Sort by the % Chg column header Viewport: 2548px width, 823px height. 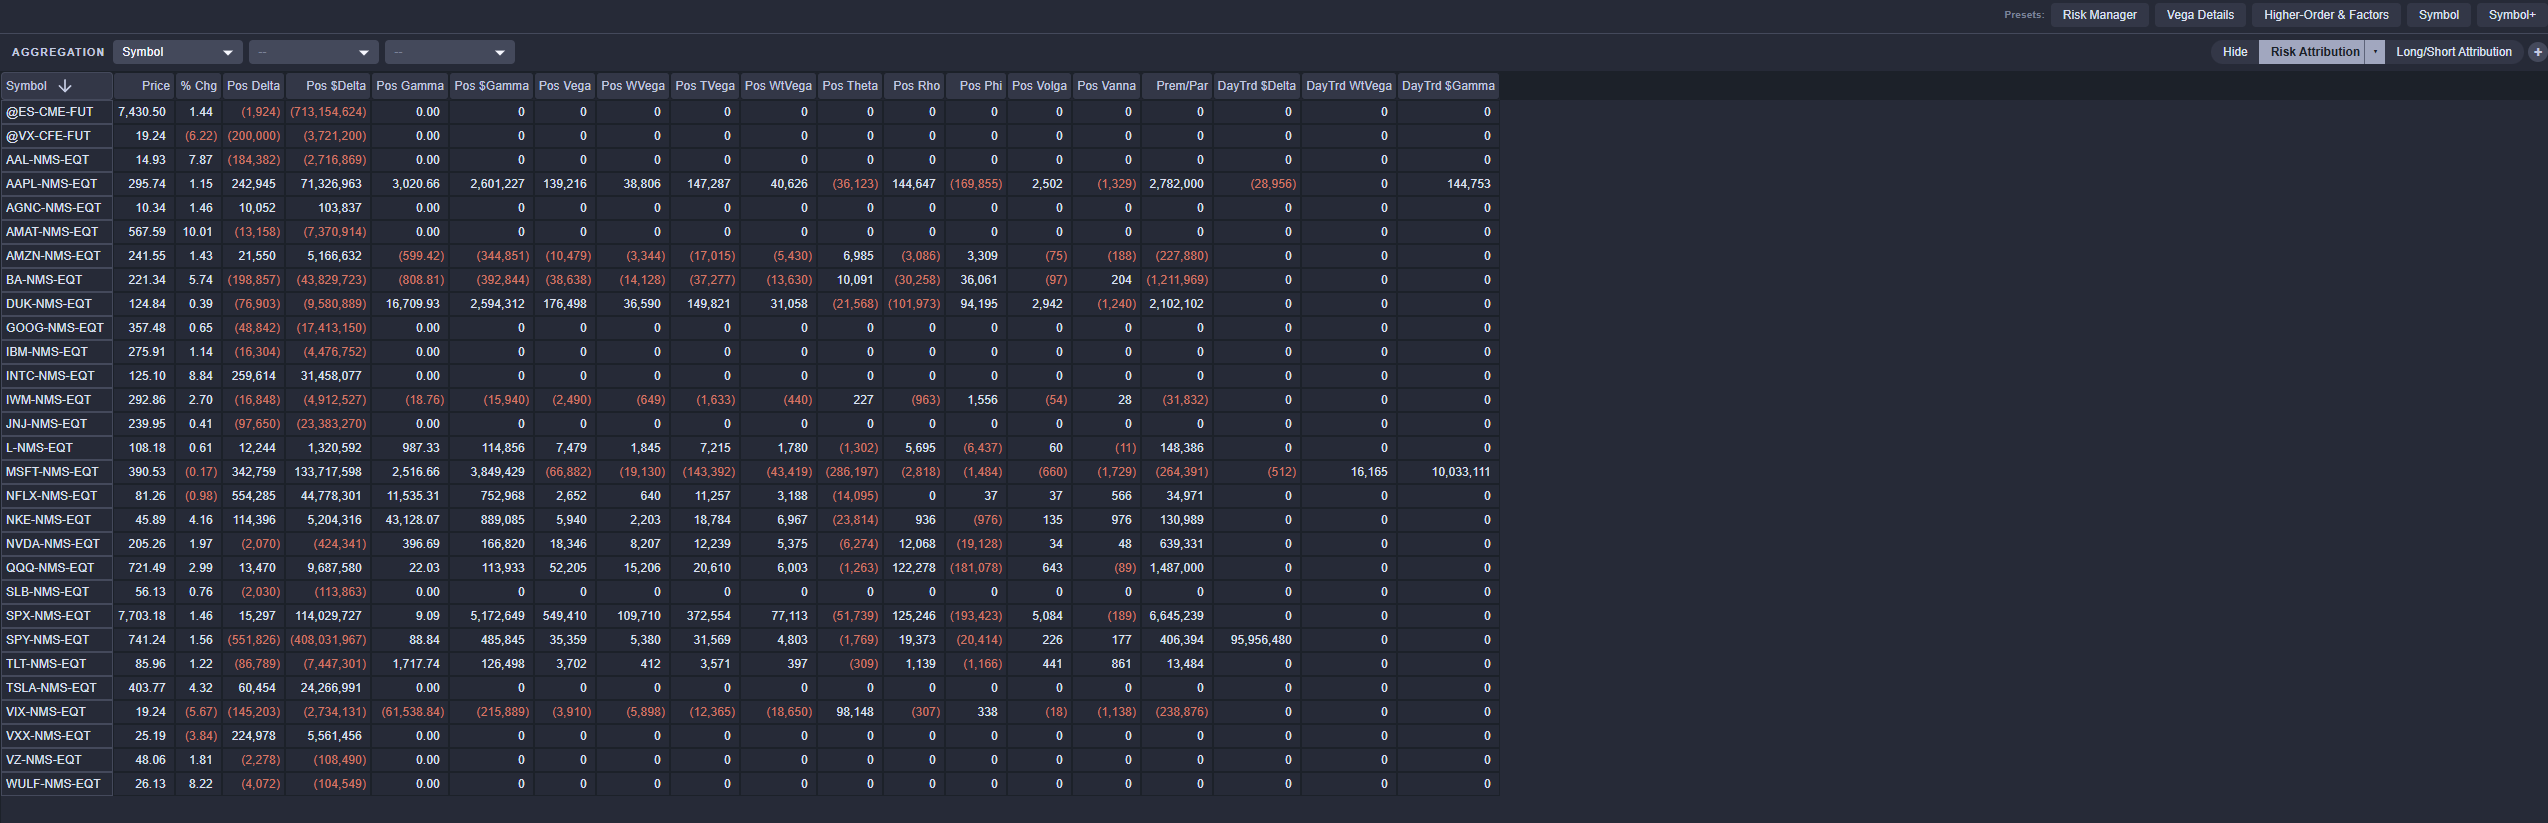(198, 86)
